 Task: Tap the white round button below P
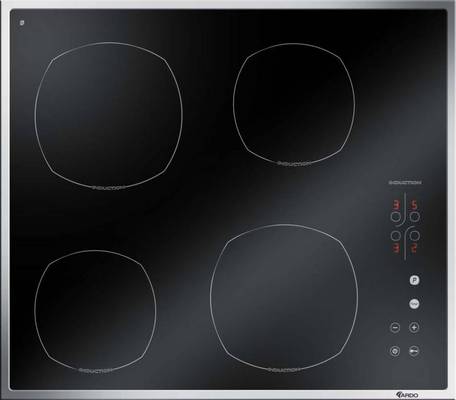coord(414,304)
